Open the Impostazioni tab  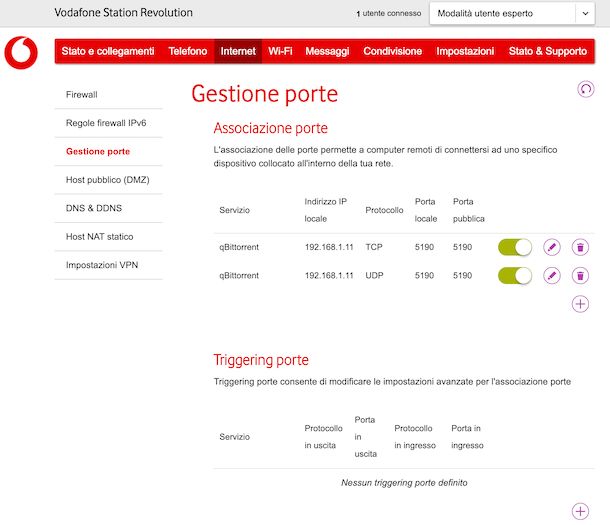click(x=465, y=51)
